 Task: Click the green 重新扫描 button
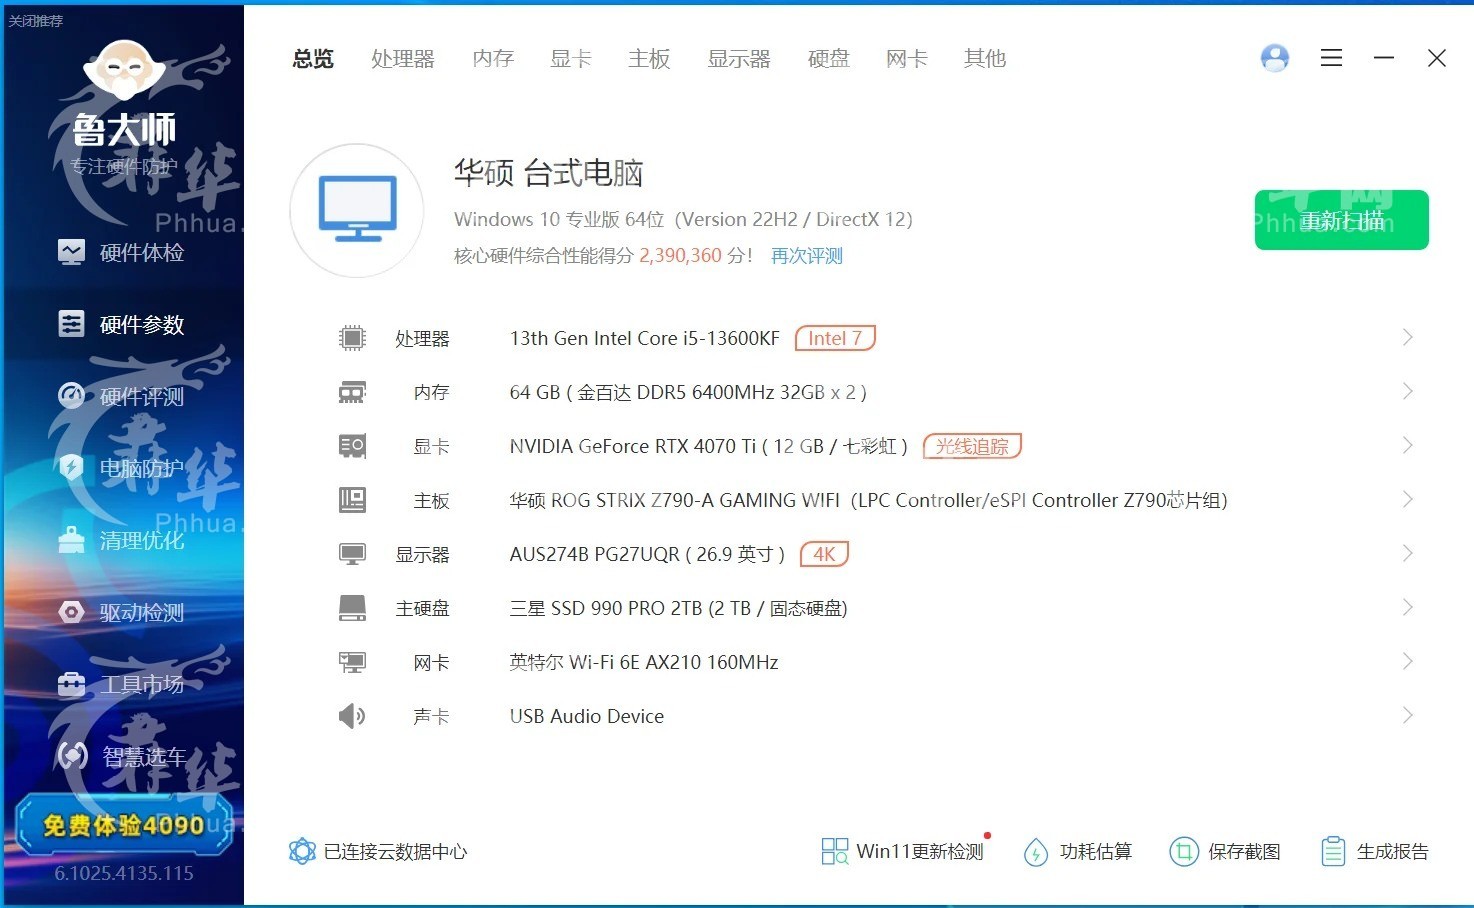click(1341, 220)
